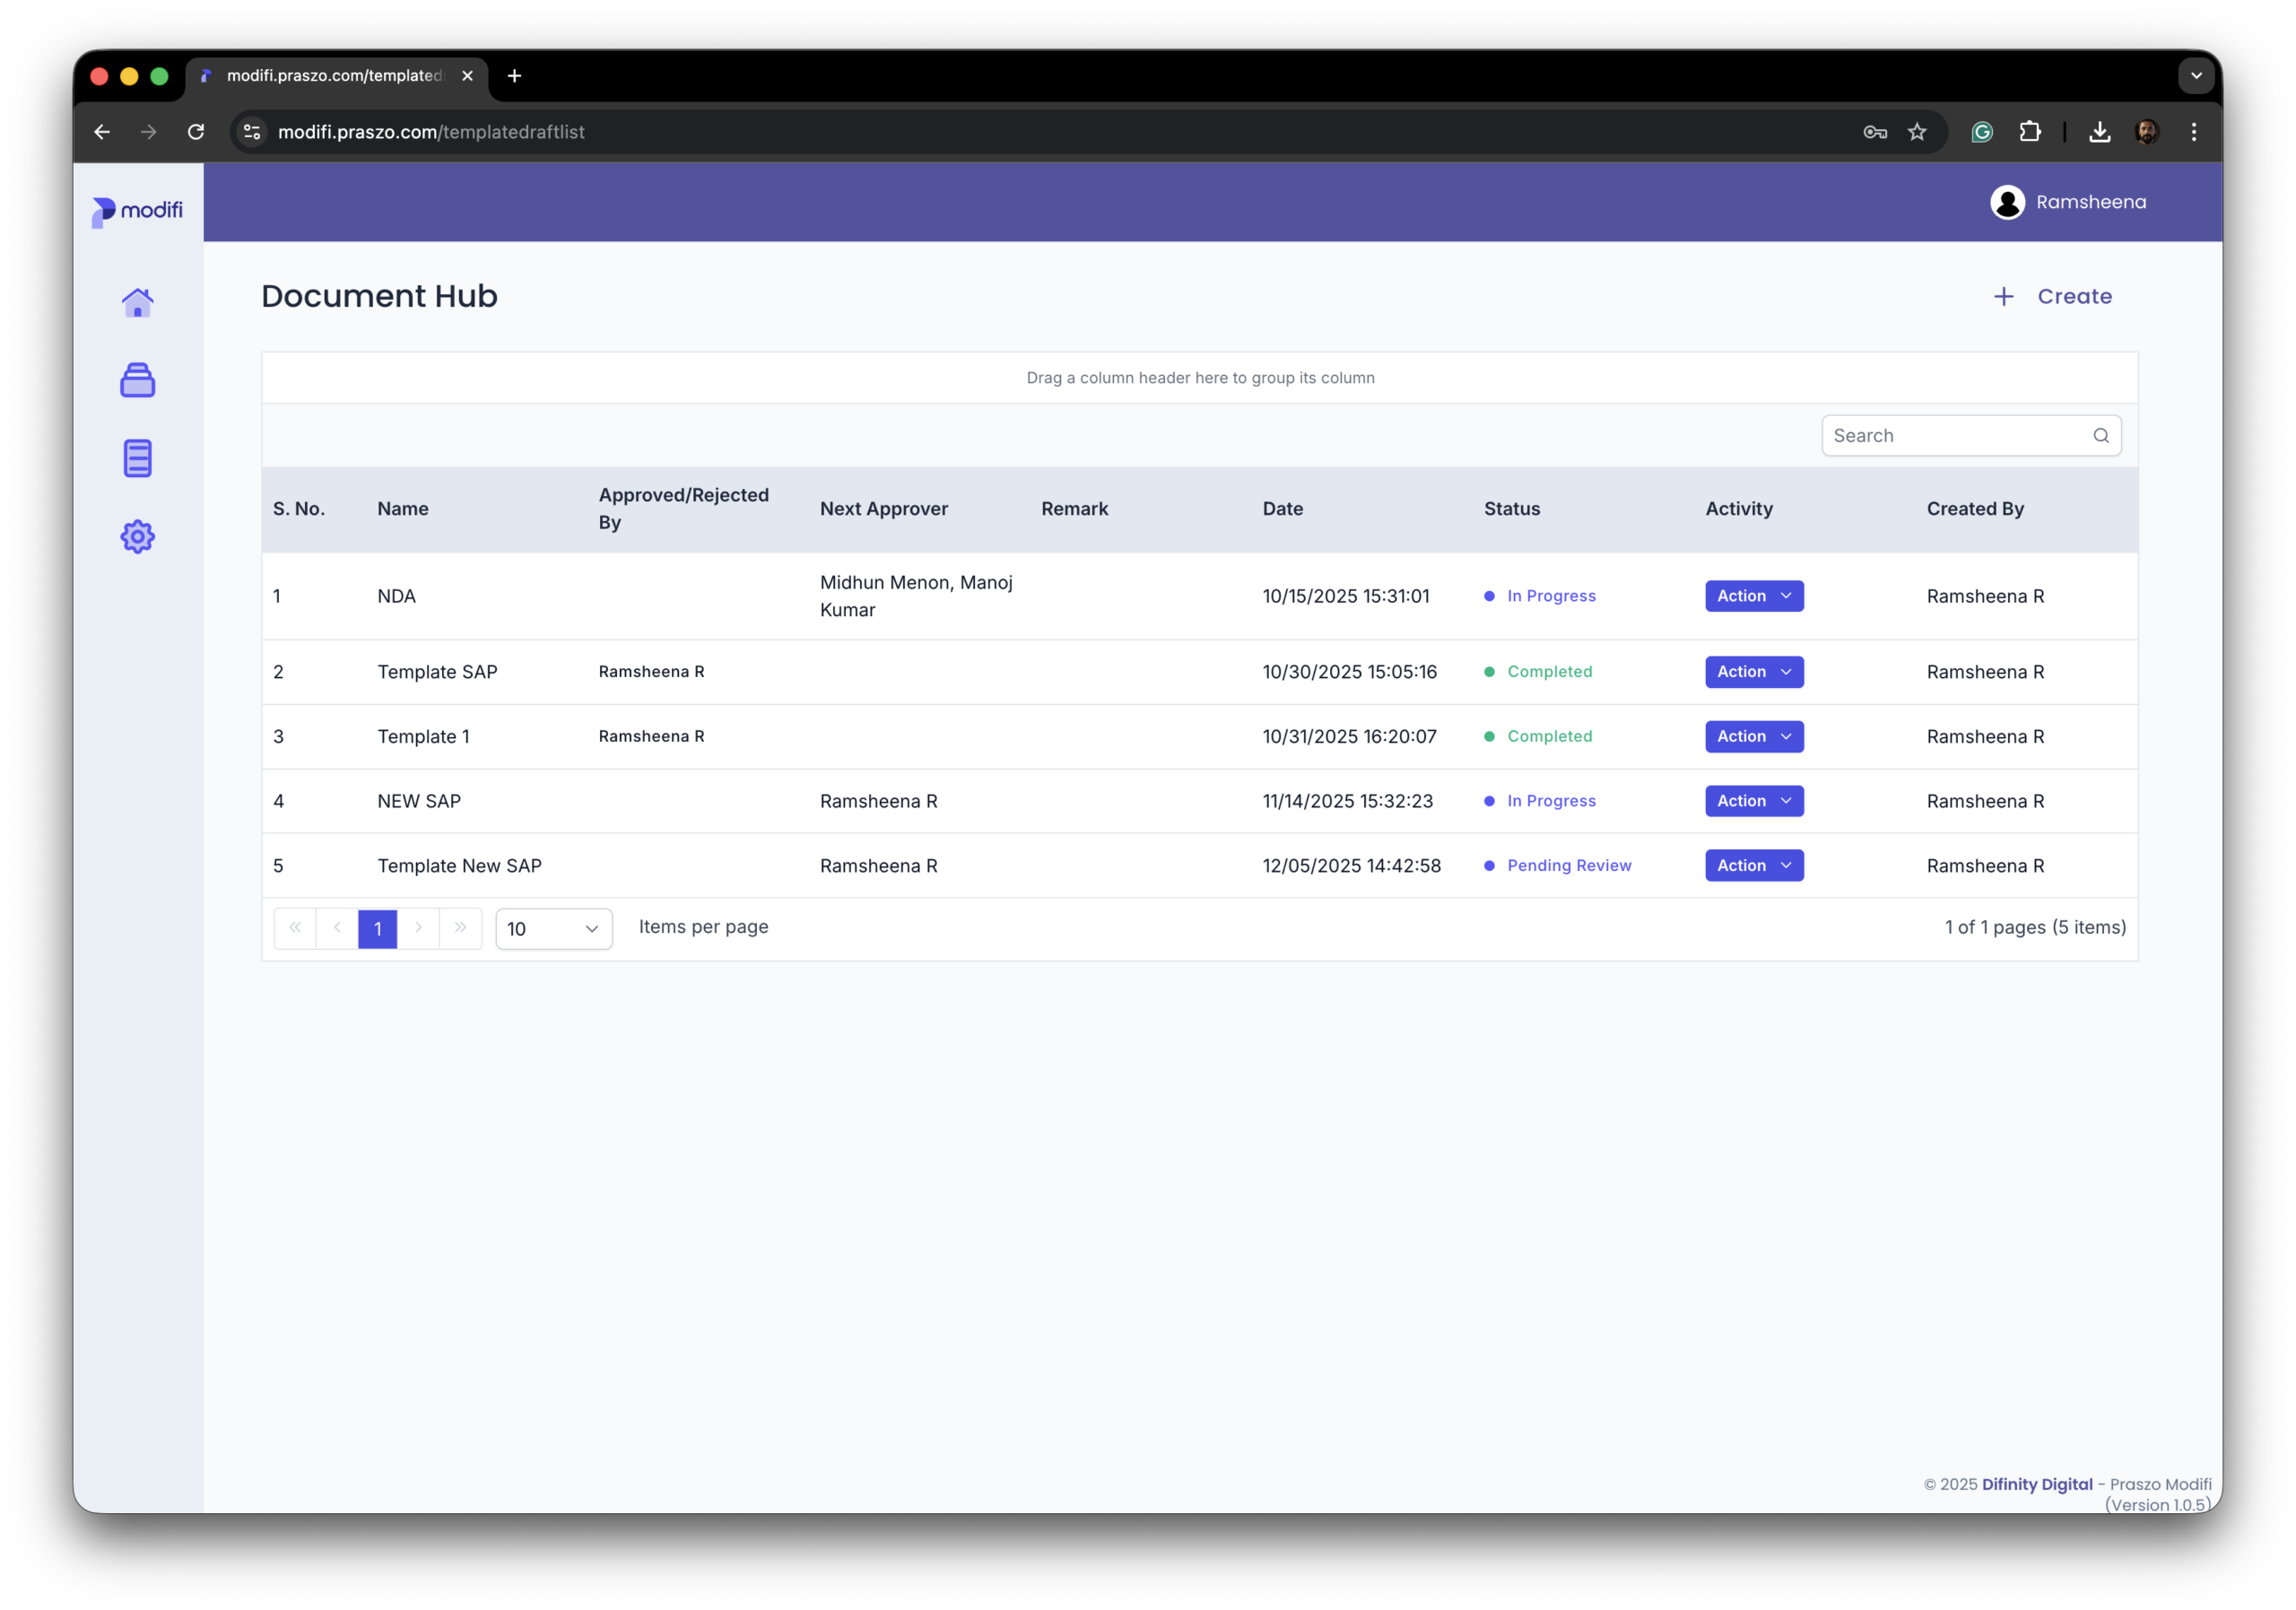Expand the Action dropdown for NEW SAP
Screen dimensions: 2296x1610
(1754, 801)
